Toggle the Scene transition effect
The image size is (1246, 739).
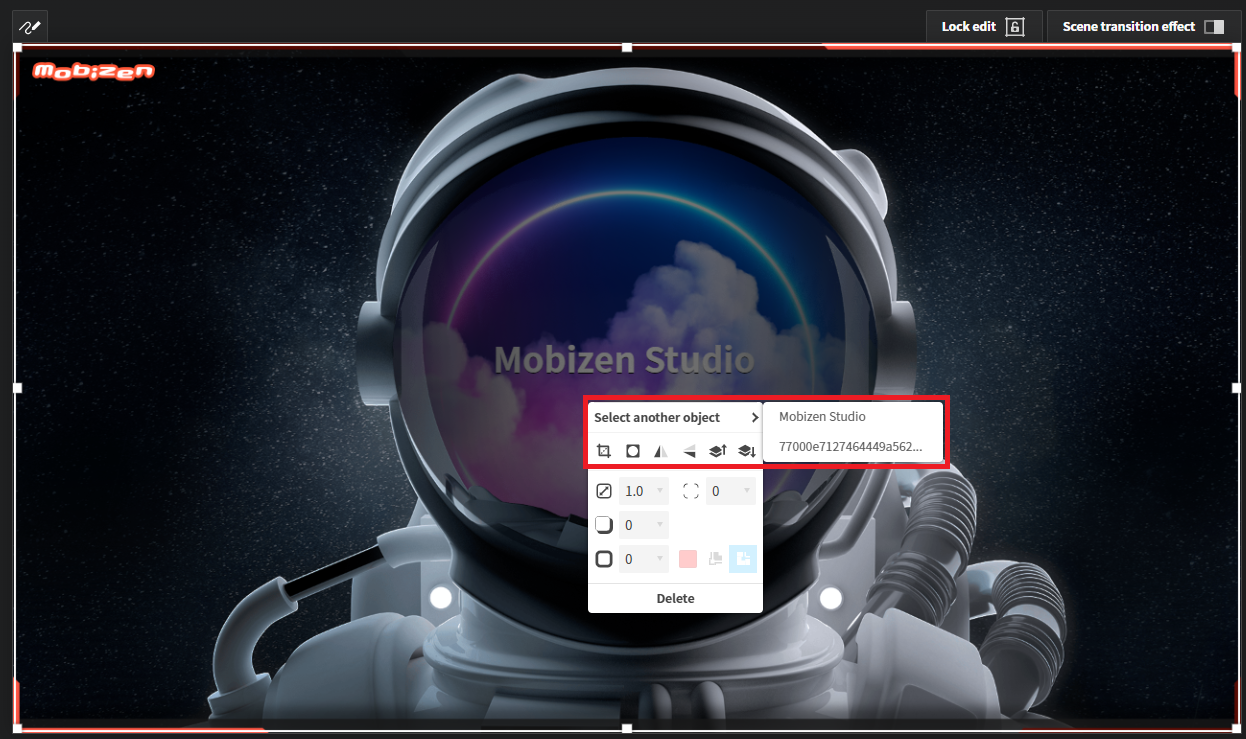pyautogui.click(x=1144, y=27)
